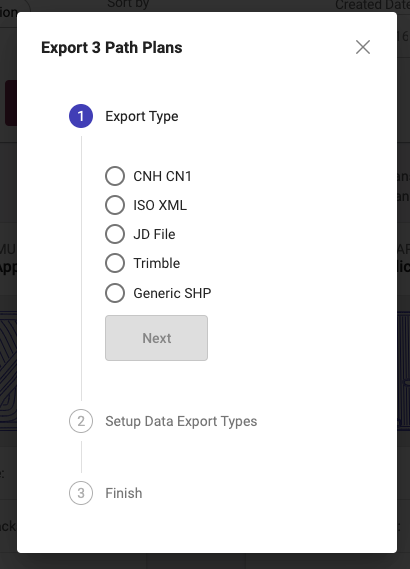Choose the Generic SHP radio button
Image resolution: width=410 pixels, height=569 pixels.
[115, 293]
